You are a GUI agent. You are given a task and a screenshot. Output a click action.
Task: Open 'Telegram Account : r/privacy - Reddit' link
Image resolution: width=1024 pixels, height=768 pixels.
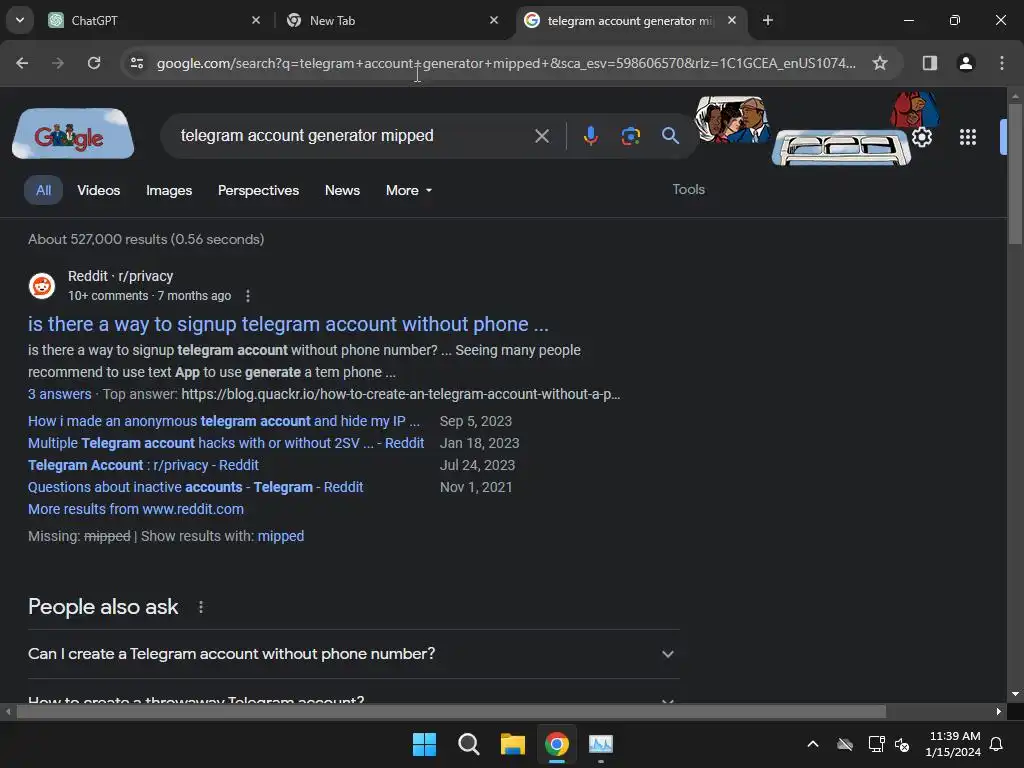(143, 465)
